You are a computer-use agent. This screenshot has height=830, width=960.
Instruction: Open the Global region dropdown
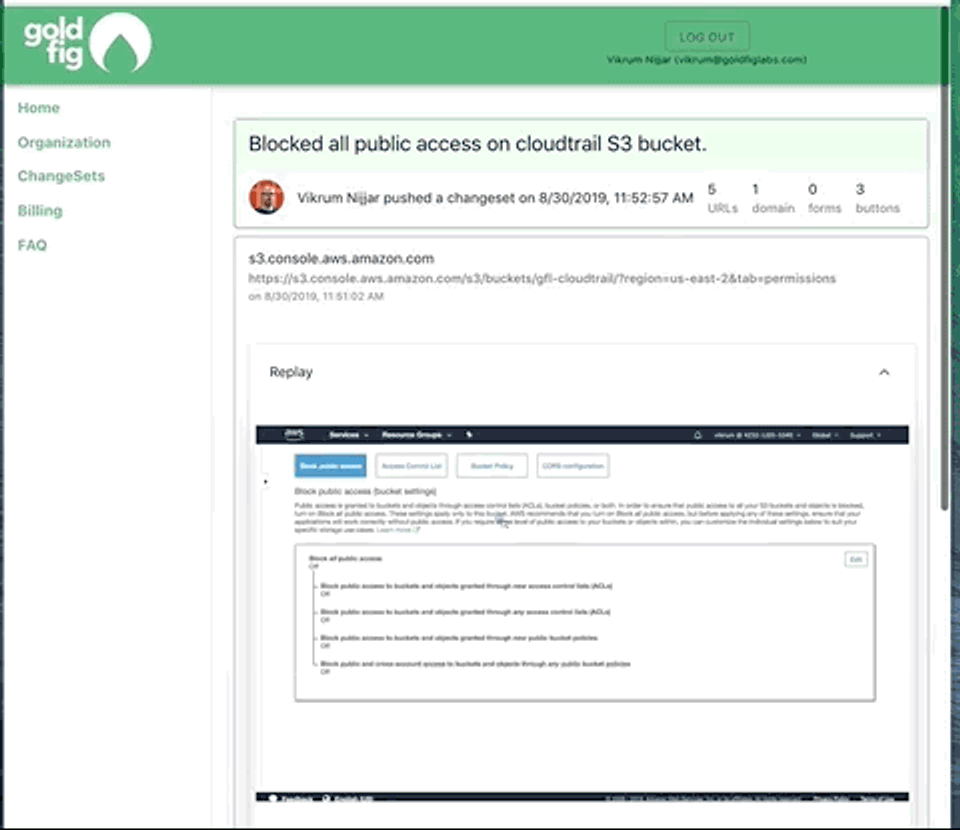[x=825, y=435]
